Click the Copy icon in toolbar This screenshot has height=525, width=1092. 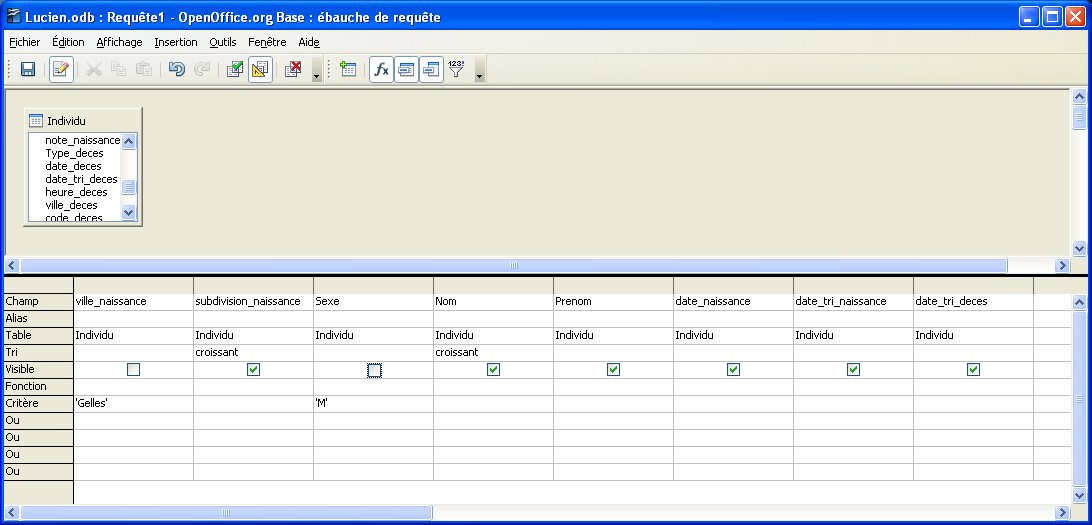point(118,70)
